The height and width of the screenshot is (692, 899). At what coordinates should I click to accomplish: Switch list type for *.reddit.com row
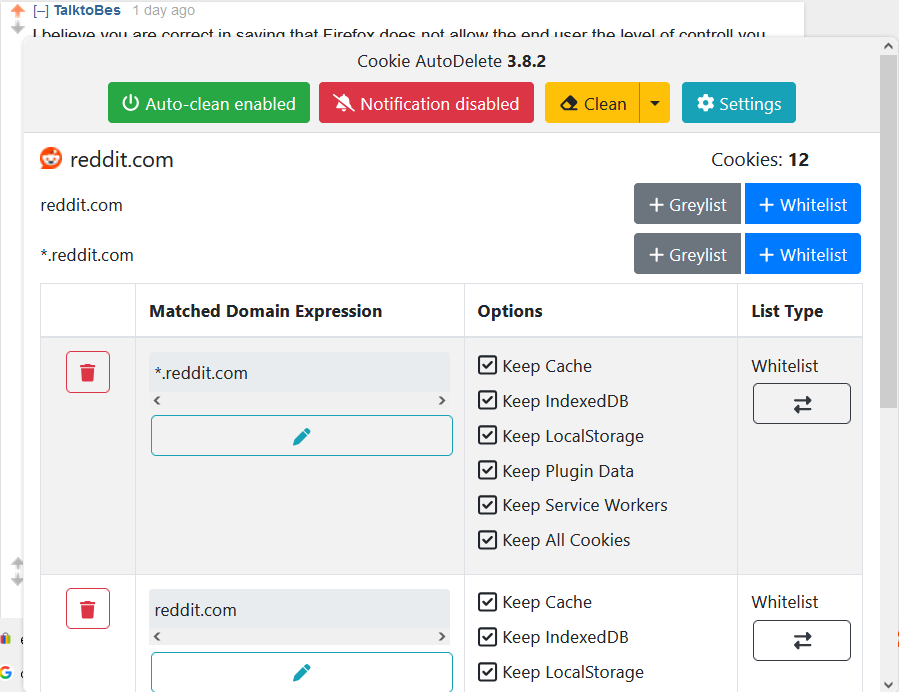802,404
